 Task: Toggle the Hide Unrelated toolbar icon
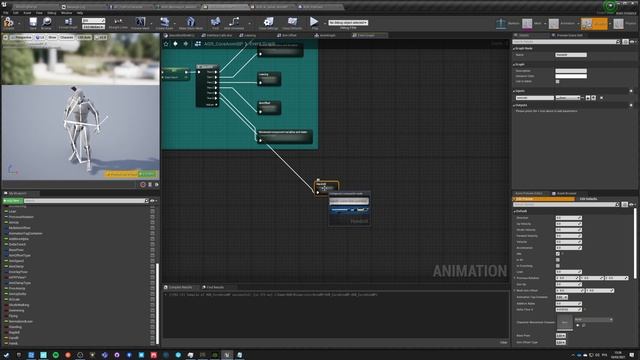click(x=234, y=23)
